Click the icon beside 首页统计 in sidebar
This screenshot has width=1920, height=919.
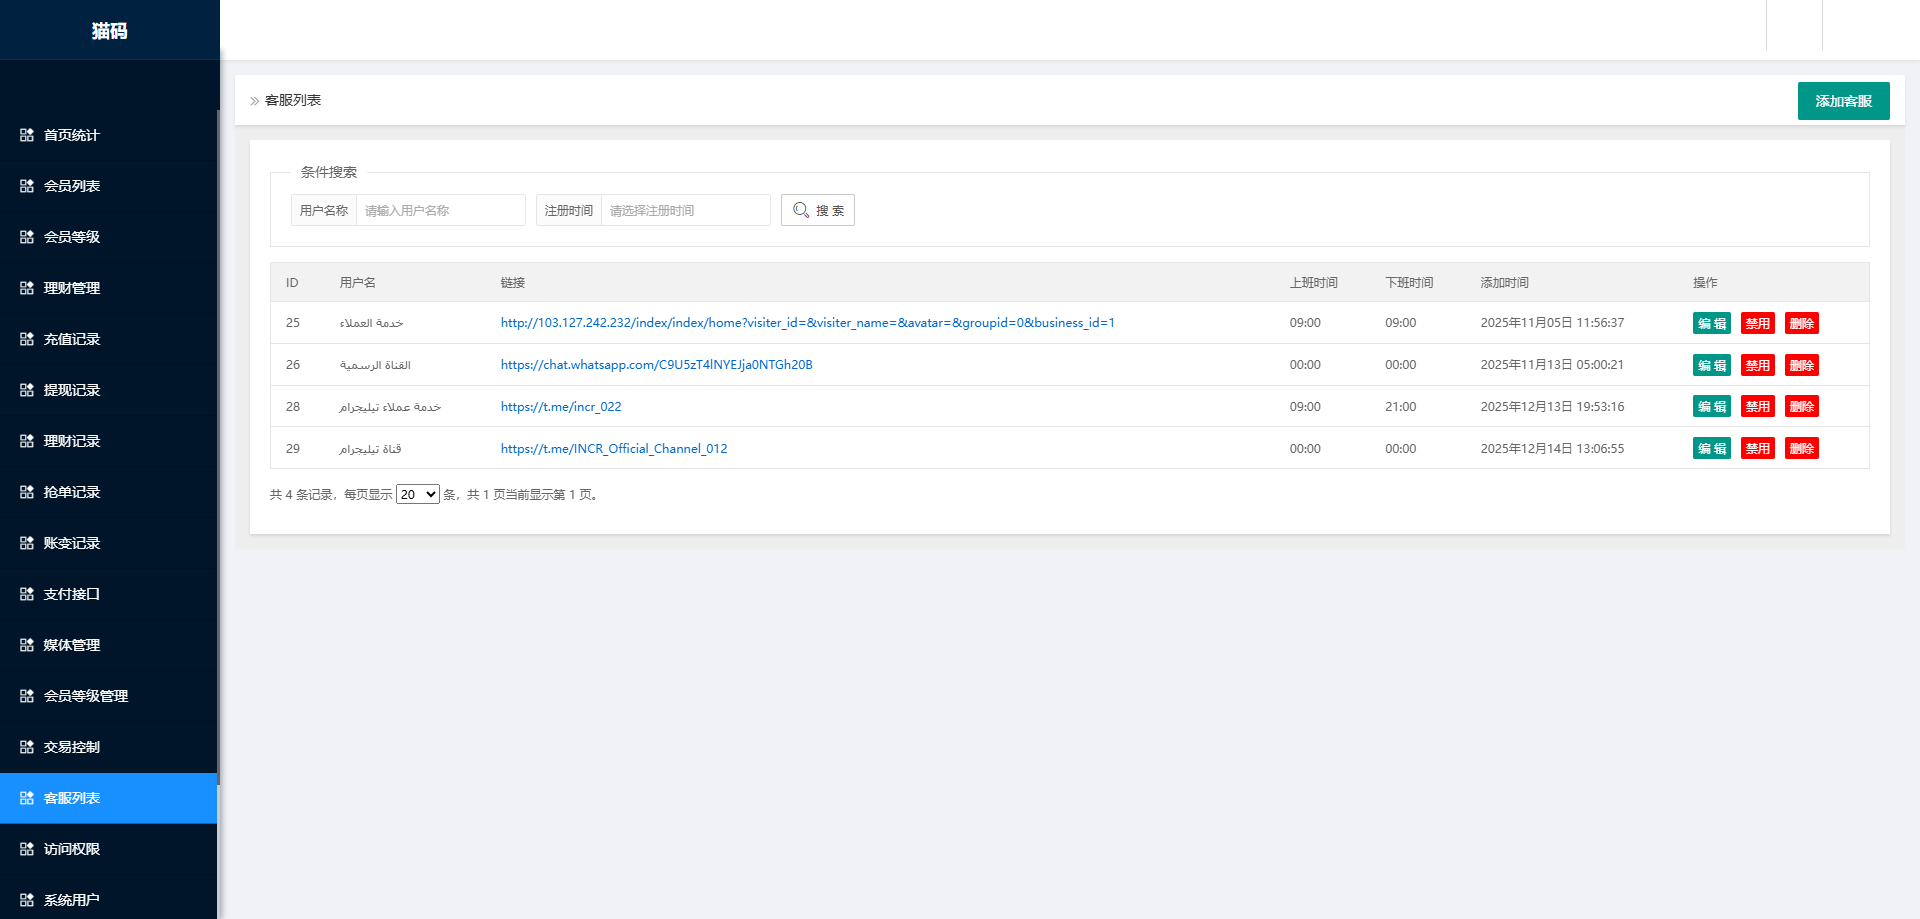point(27,135)
